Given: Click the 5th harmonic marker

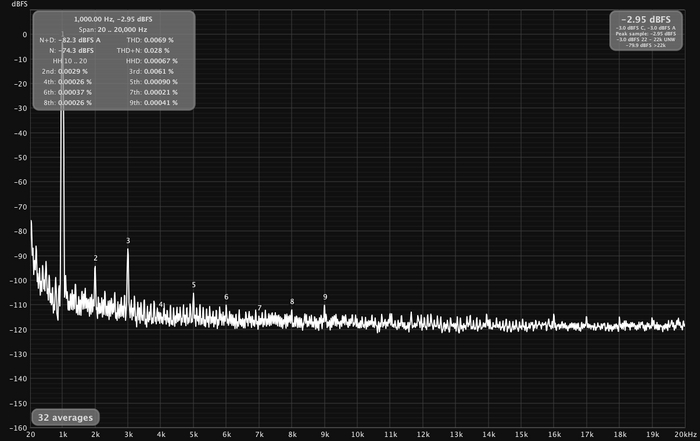Looking at the screenshot, I should (x=194, y=285).
